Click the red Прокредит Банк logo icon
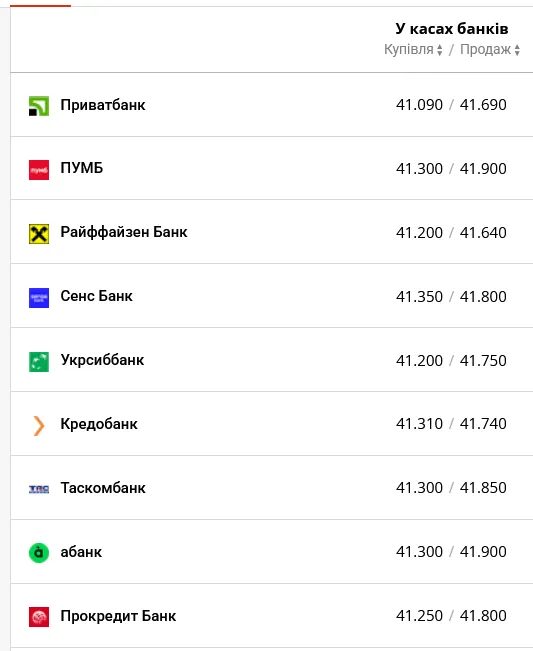This screenshot has width=533, height=651. (x=39, y=617)
